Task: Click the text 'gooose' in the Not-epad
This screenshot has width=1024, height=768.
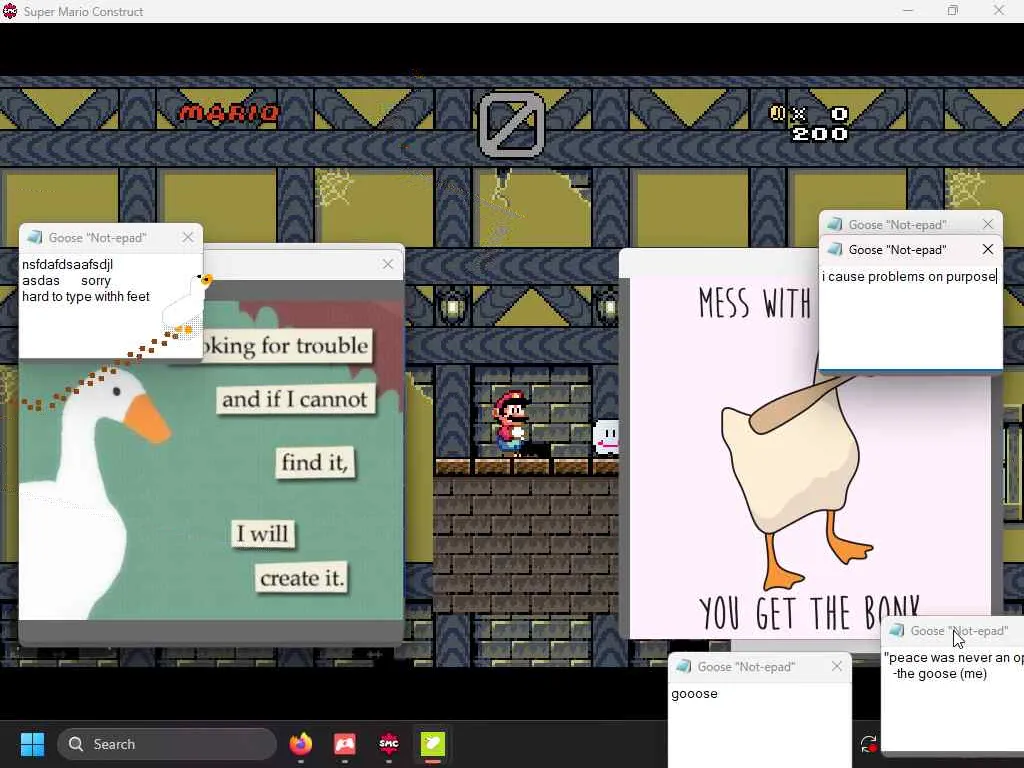Action: point(694,694)
